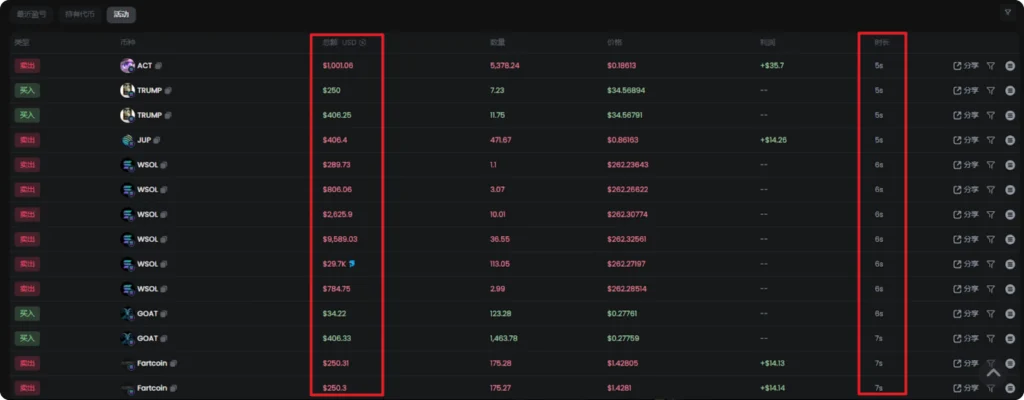Open the filter icon above the table

coord(1007,12)
